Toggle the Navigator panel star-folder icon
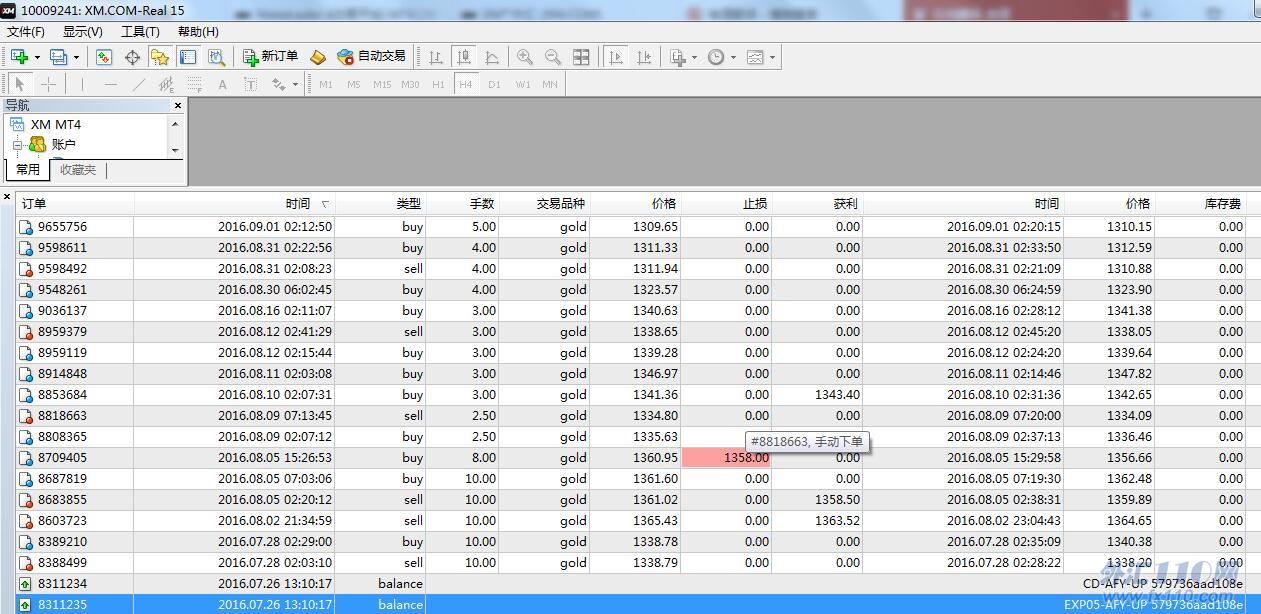1261x614 pixels. click(160, 57)
